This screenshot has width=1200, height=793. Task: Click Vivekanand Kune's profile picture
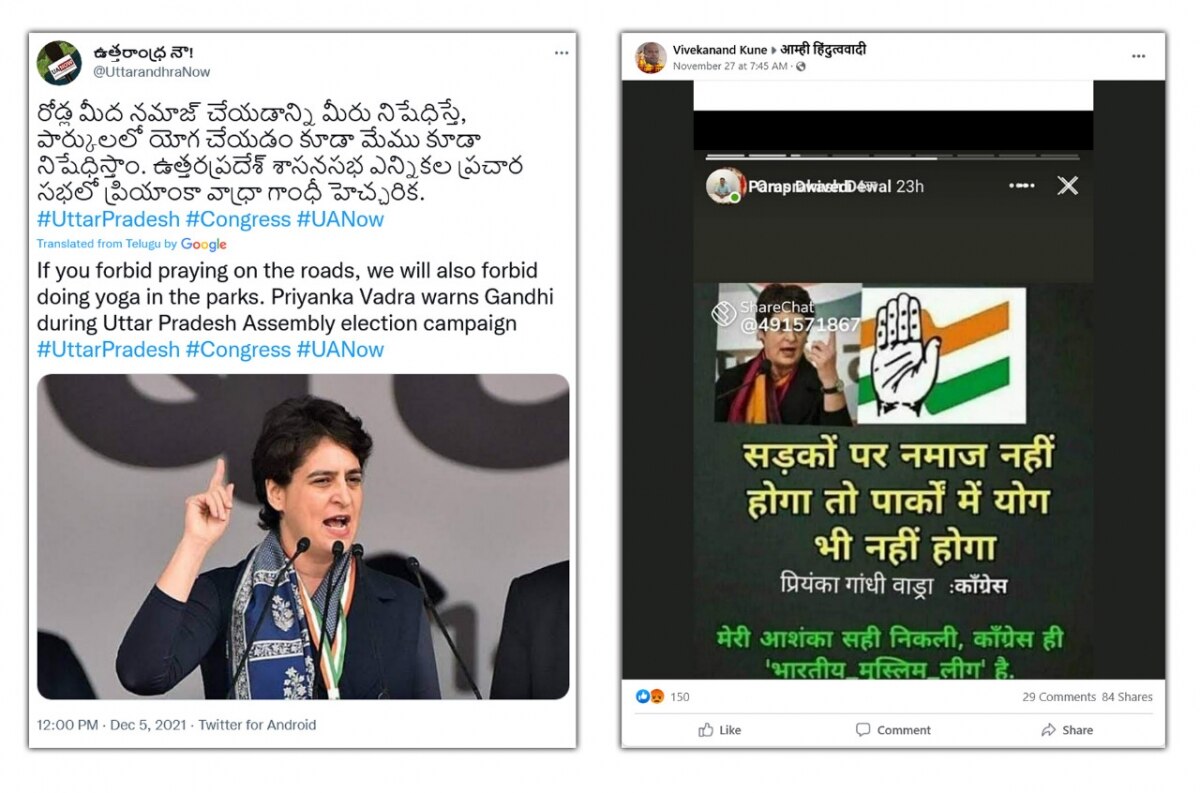pyautogui.click(x=651, y=57)
